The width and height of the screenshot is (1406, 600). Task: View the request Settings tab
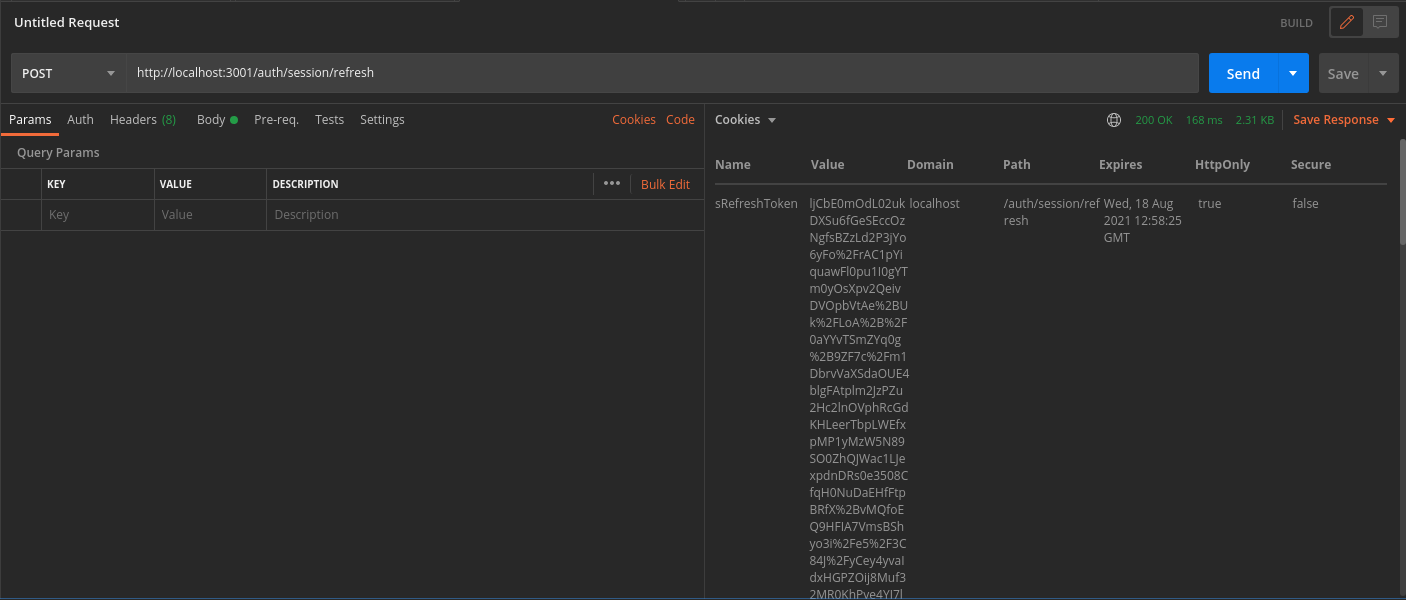click(382, 119)
